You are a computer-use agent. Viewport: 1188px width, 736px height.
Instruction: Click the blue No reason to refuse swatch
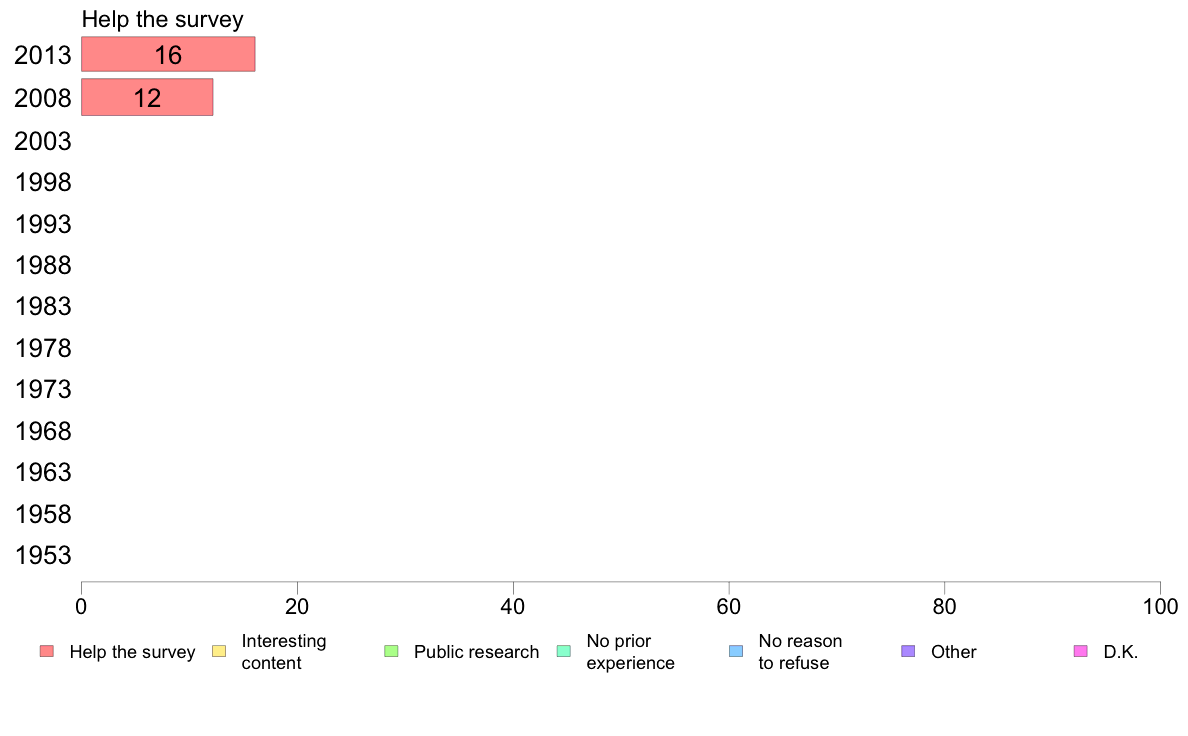click(736, 651)
